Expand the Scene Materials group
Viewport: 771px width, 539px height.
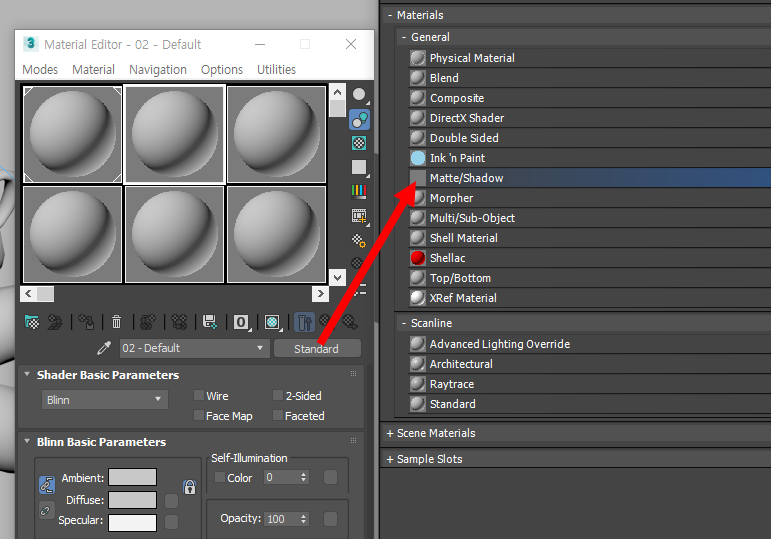[x=390, y=433]
